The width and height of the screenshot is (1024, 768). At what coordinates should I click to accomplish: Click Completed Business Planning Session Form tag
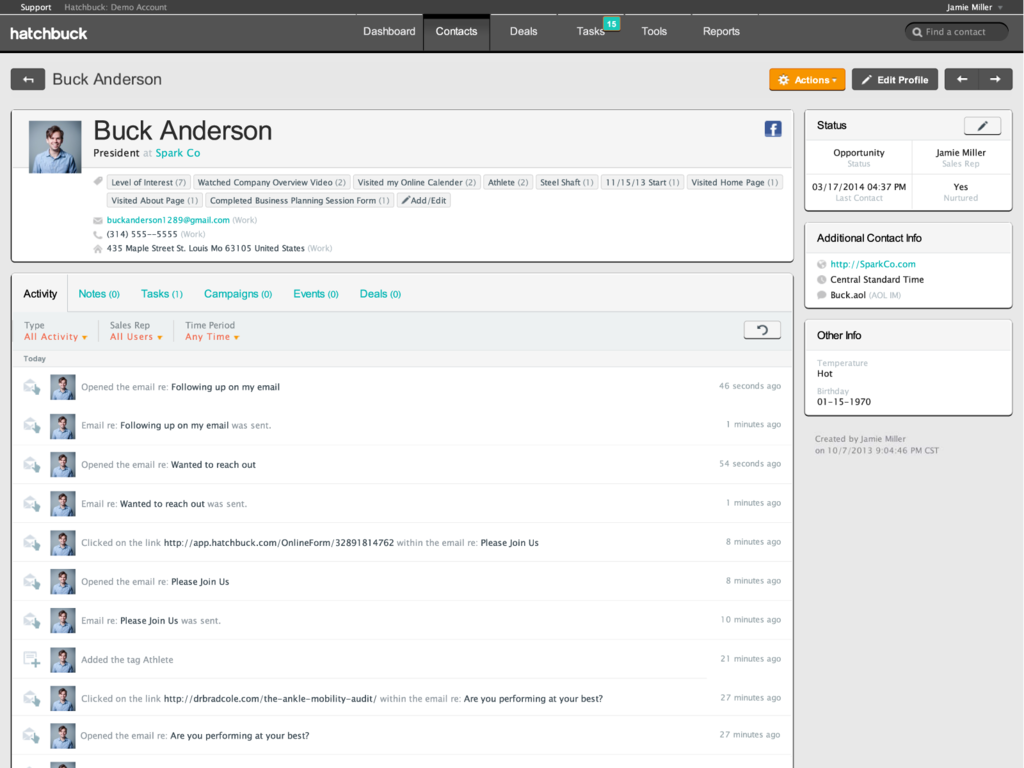300,200
